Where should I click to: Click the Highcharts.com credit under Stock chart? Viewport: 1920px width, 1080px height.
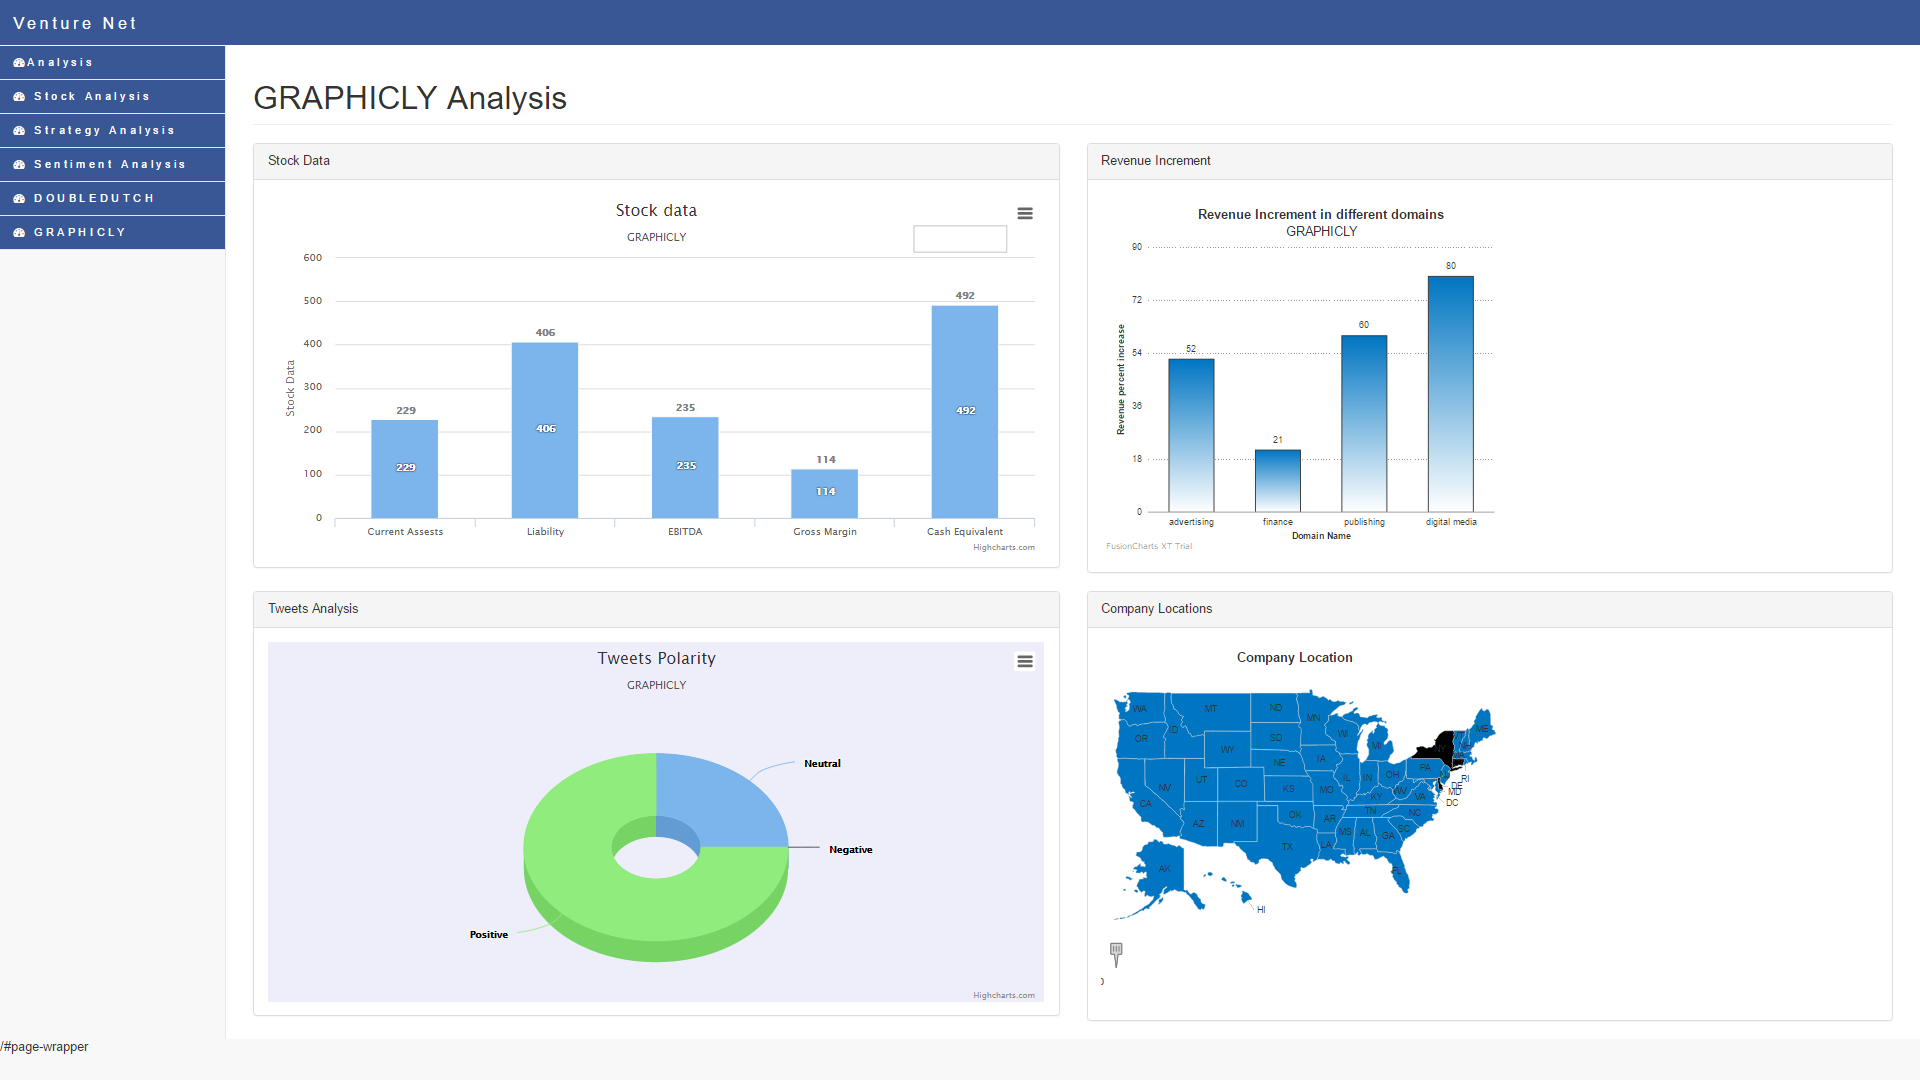tap(1003, 547)
